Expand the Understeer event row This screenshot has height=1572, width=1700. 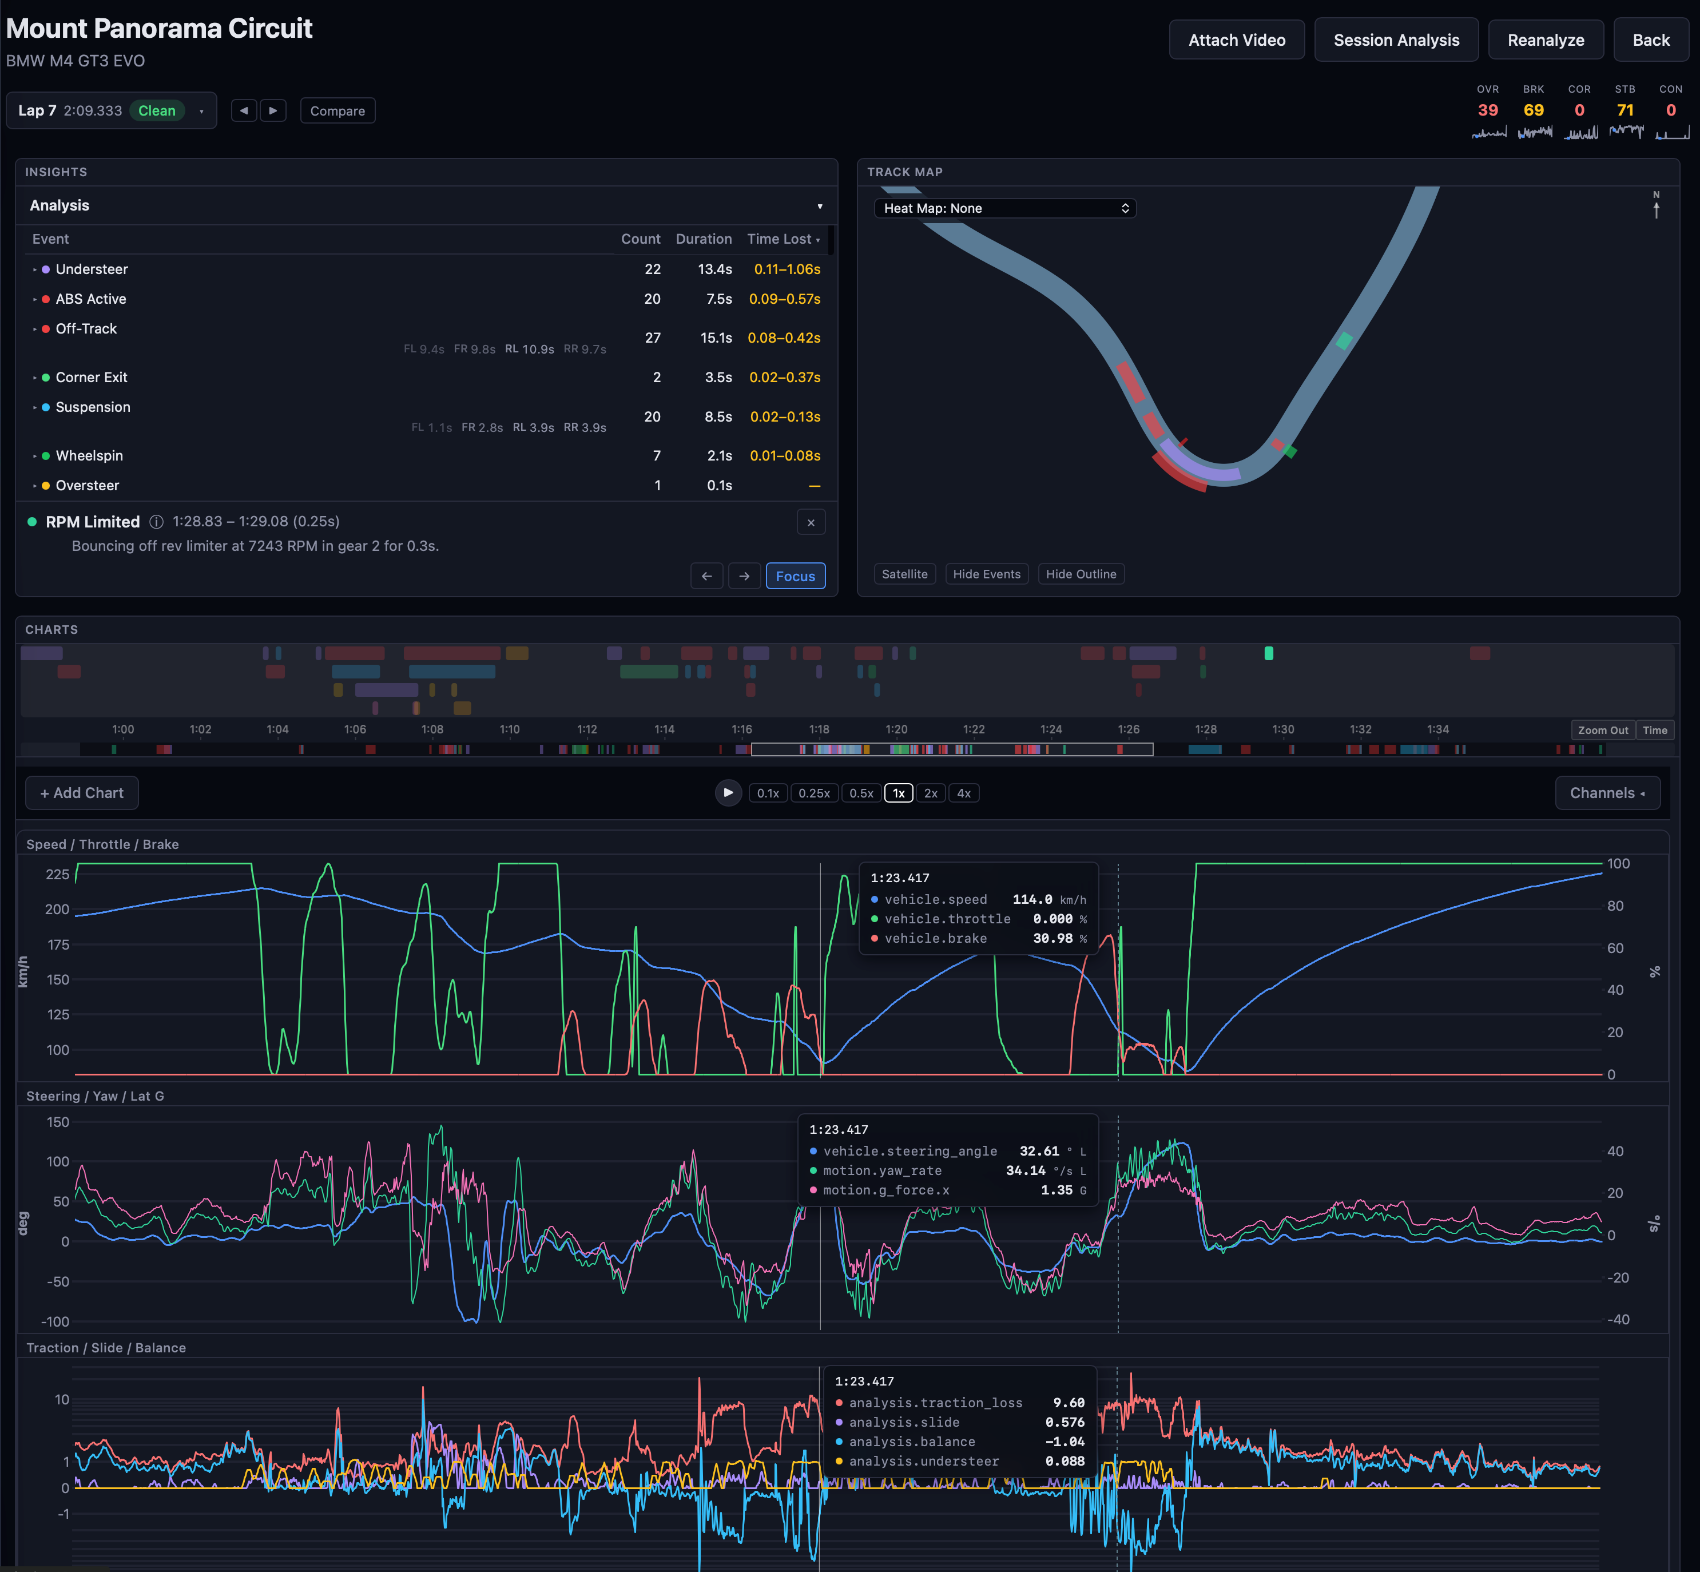coord(426,269)
